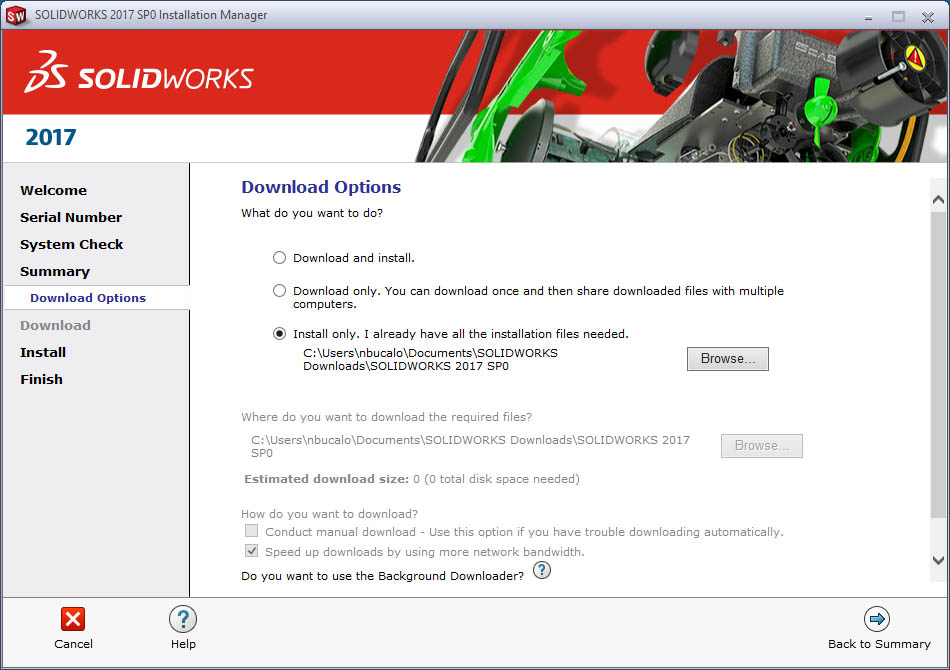This screenshot has height=670, width=950.
Task: Go to Summary step in sidebar
Action: [55, 271]
